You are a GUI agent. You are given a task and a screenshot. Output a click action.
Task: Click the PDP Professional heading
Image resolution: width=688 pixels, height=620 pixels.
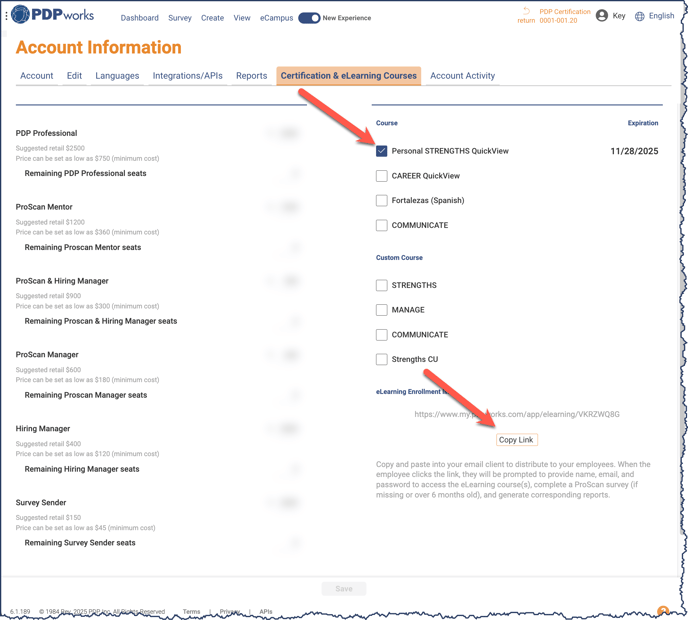47,133
